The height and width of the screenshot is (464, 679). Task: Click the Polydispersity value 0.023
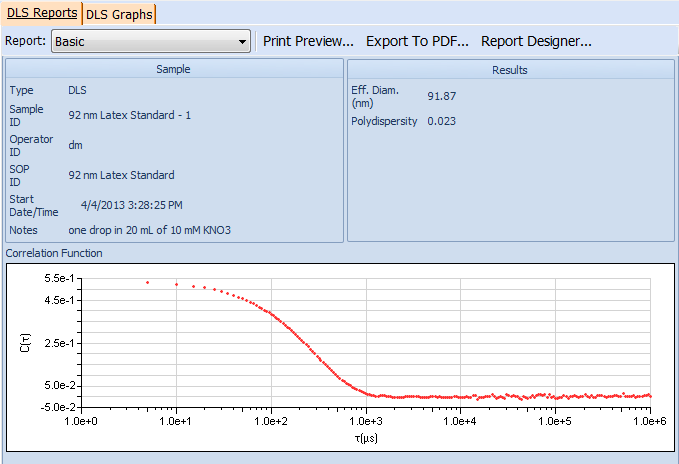click(x=441, y=121)
